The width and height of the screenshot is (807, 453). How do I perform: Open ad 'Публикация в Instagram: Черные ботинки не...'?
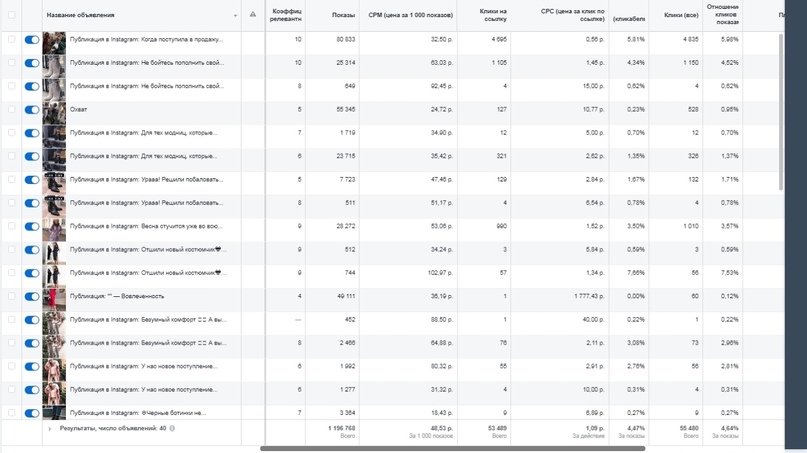pyautogui.click(x=138, y=413)
